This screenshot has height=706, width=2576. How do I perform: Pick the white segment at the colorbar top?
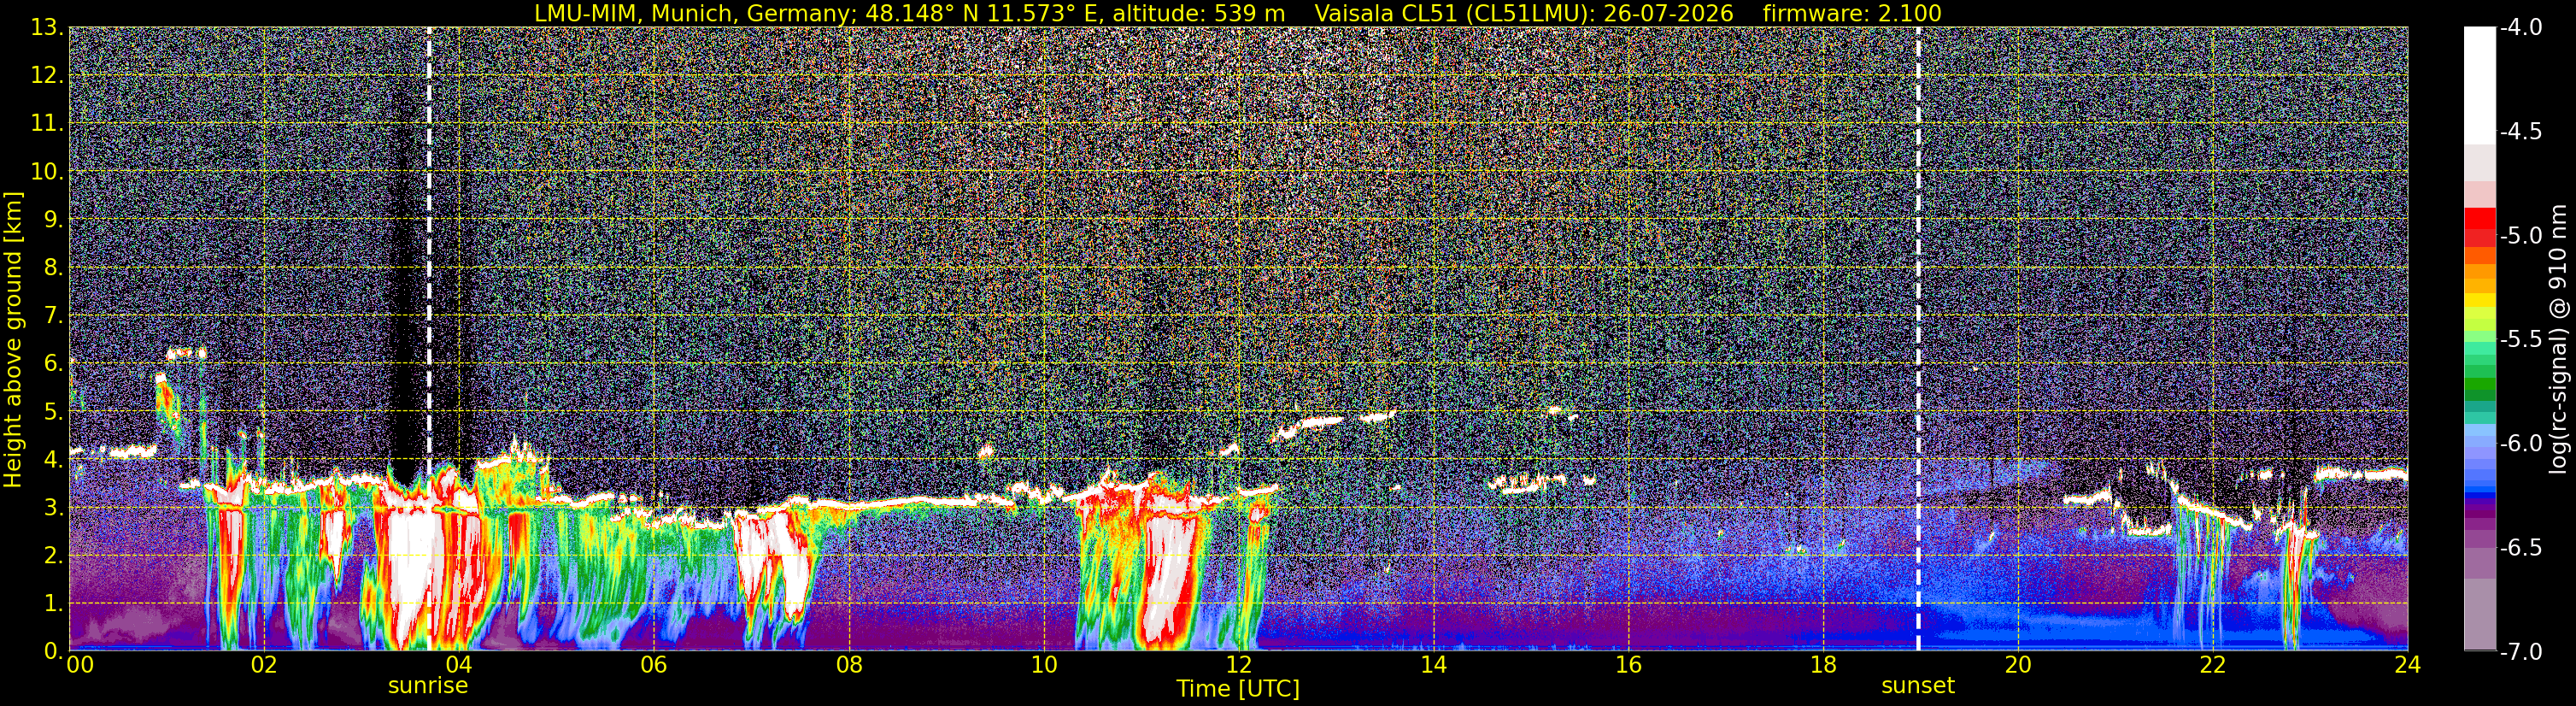[2480, 85]
